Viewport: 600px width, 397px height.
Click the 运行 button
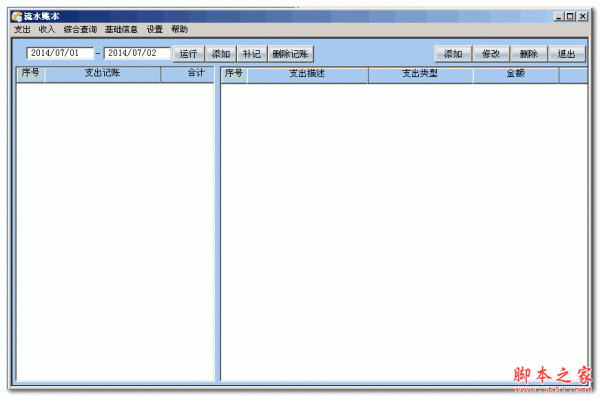click(x=189, y=54)
